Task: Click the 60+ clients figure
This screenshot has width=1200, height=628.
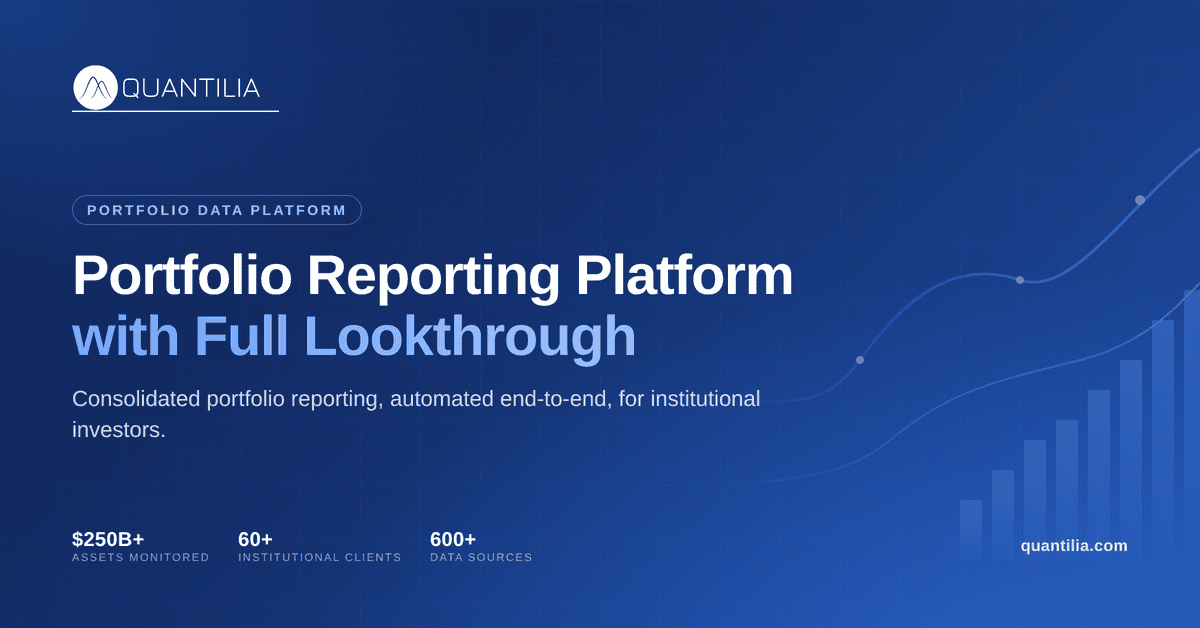Action: point(255,539)
